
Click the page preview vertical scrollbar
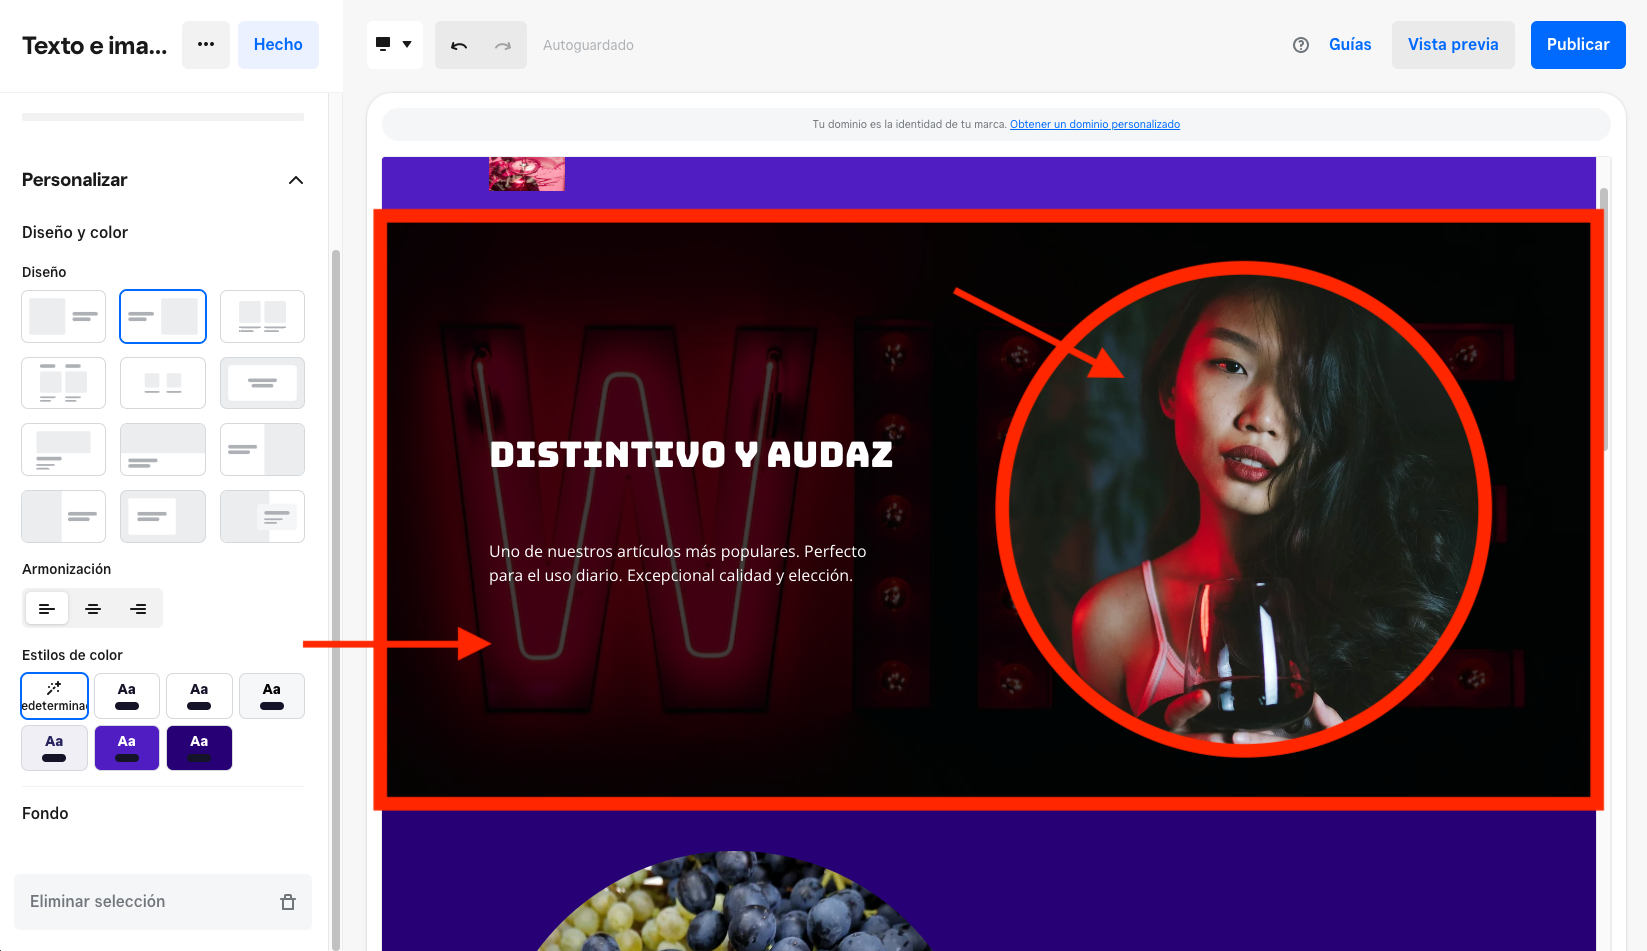(1604, 320)
